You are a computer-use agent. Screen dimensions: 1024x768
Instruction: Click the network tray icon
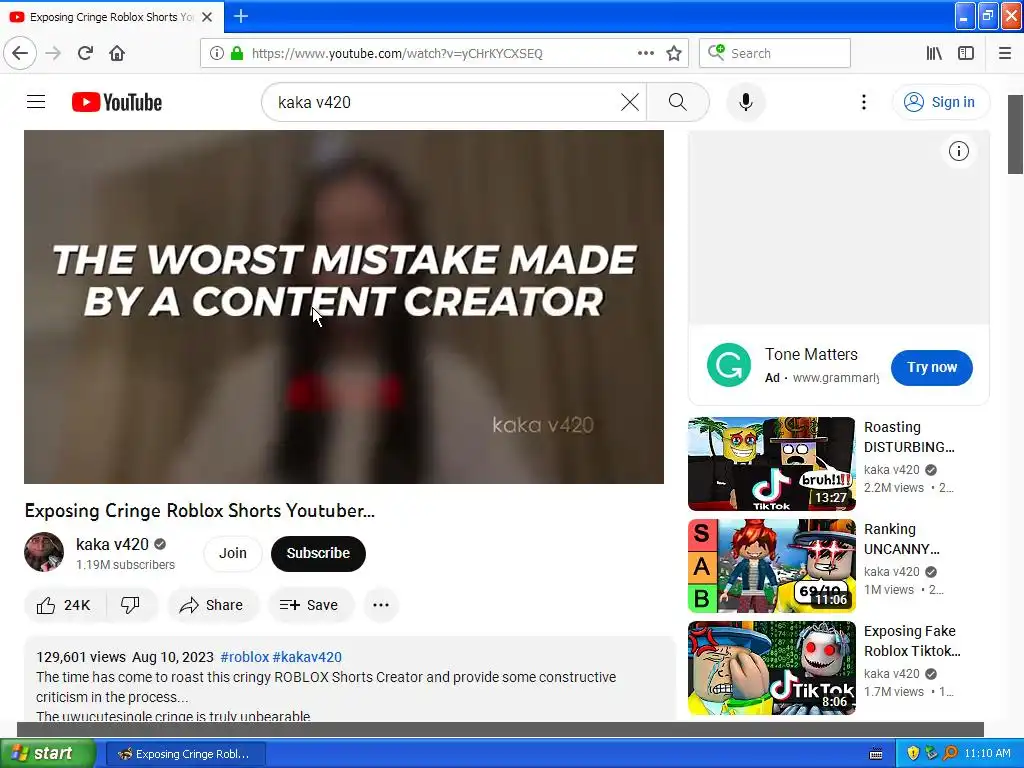tap(931, 754)
